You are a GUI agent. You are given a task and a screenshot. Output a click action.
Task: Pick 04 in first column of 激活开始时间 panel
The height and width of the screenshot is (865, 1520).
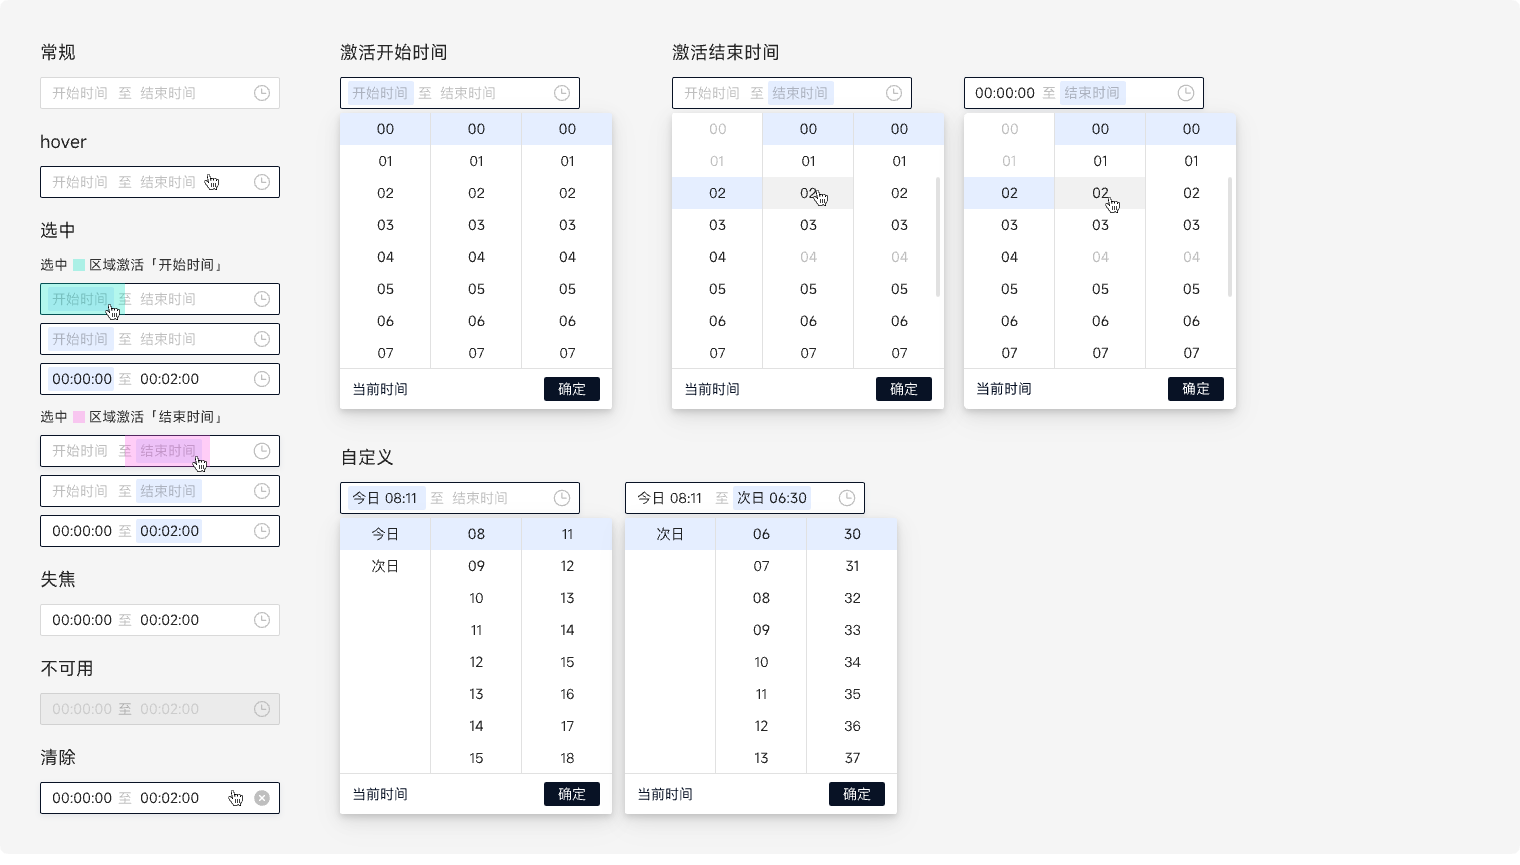click(385, 257)
